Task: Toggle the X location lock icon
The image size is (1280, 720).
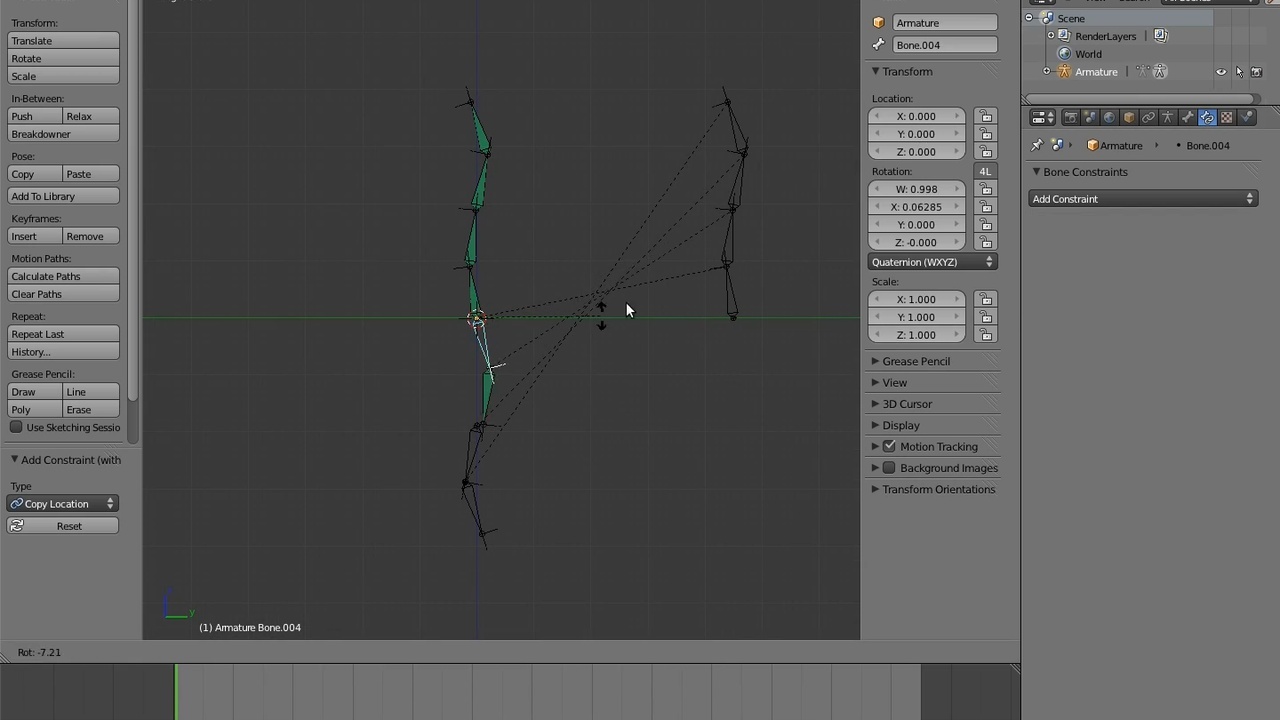Action: click(986, 116)
